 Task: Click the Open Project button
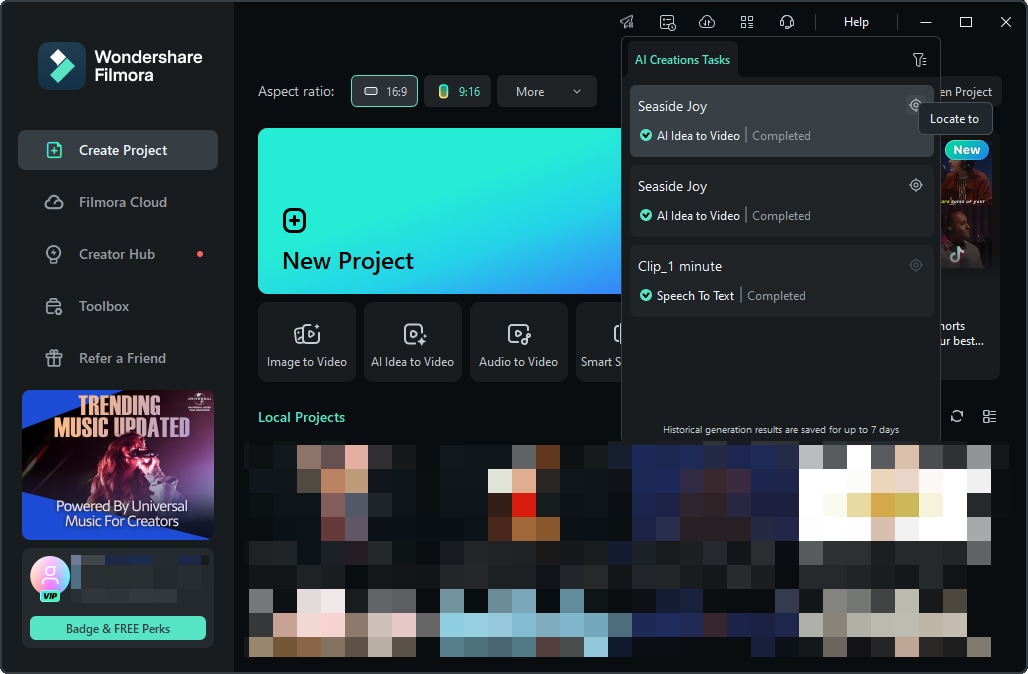pos(966,92)
